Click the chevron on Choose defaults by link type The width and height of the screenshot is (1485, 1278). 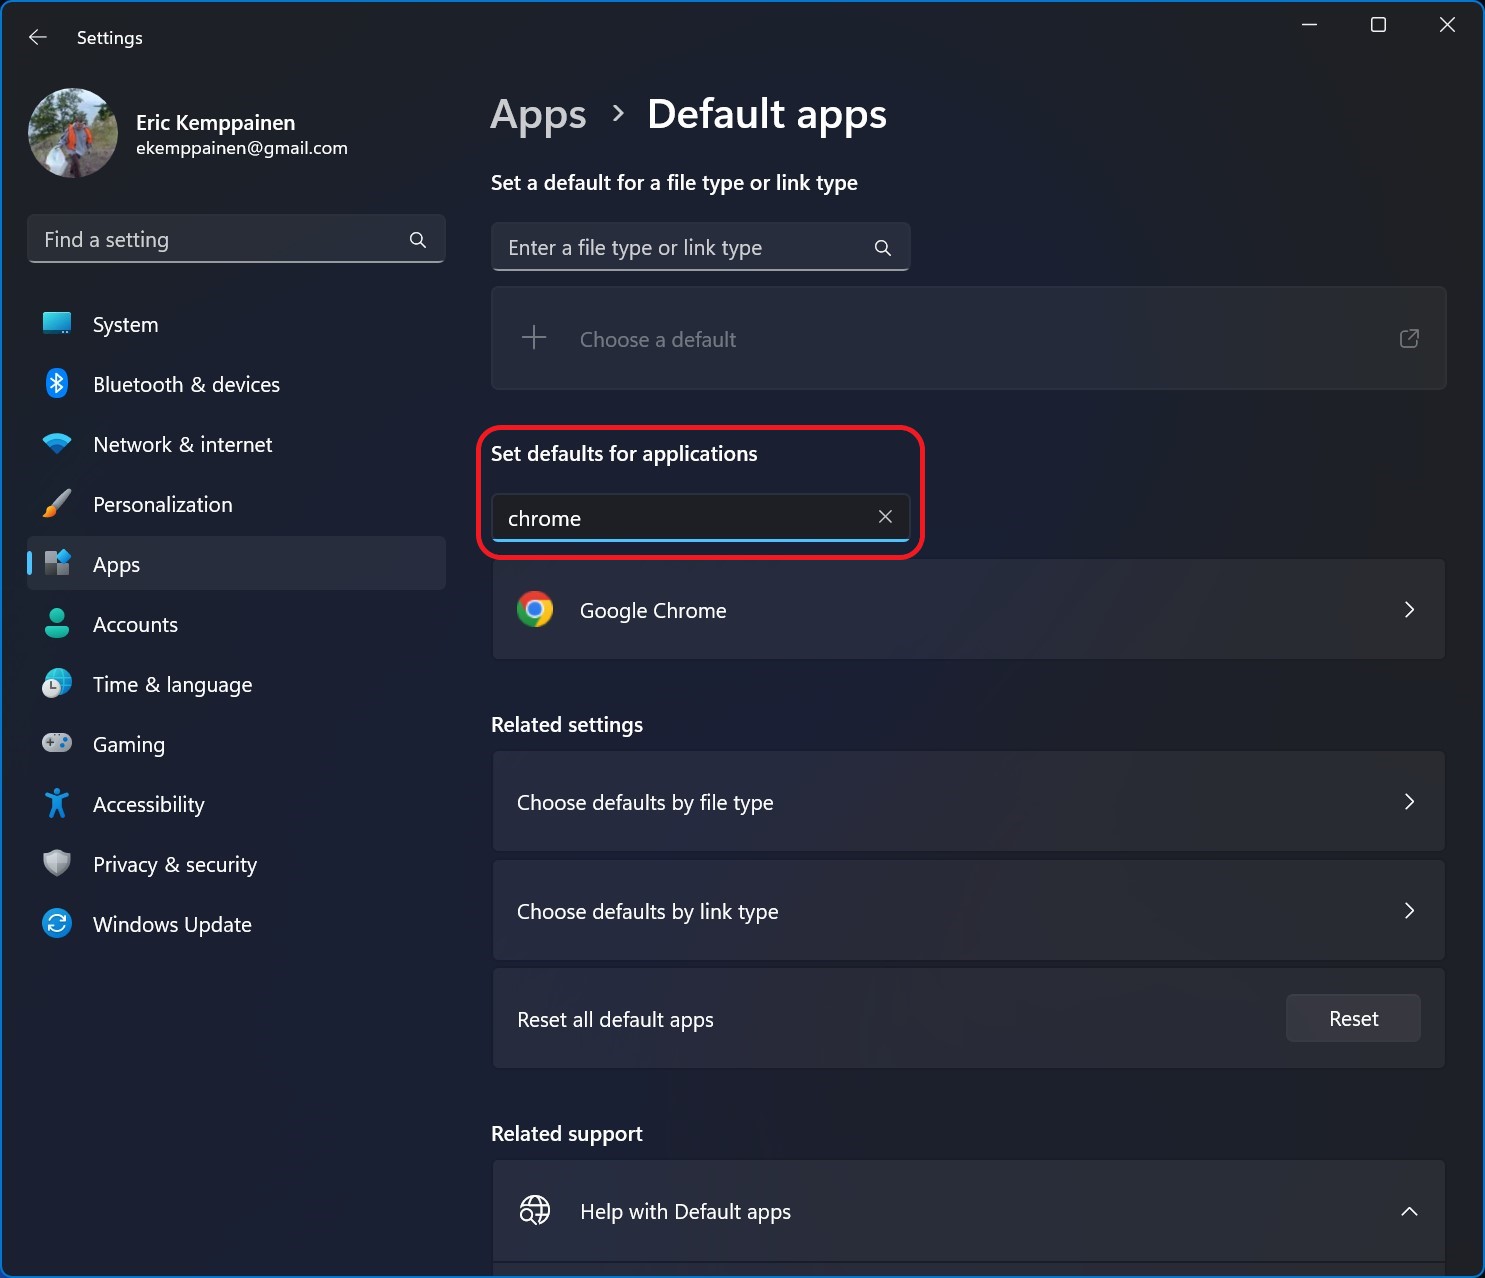point(1409,911)
